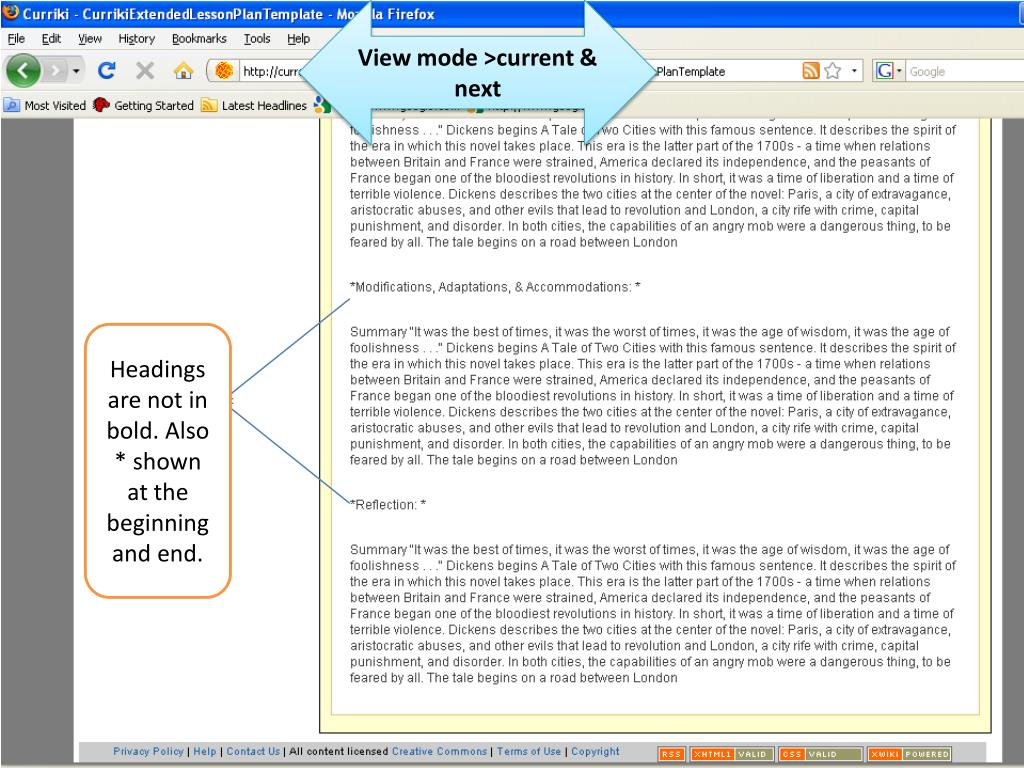
Task: Open the Latest Headlines feed bookmark
Action: tap(254, 105)
